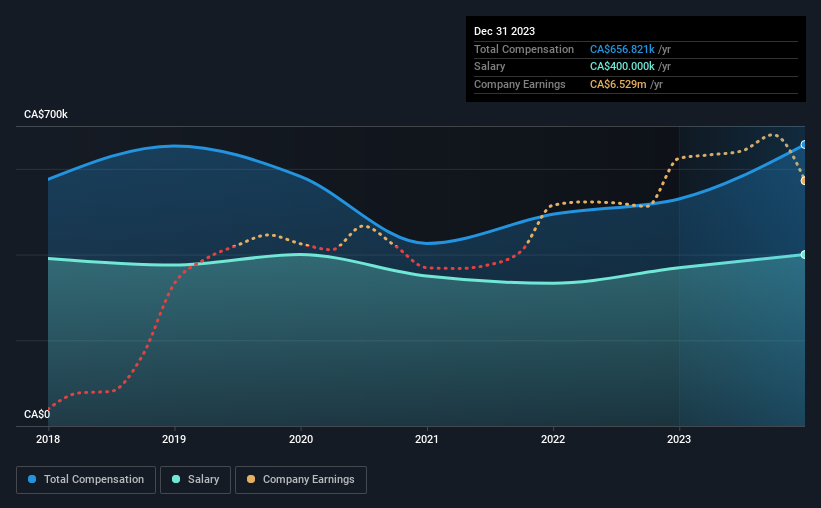Click the orange Company Earnings legend dot

pos(251,479)
